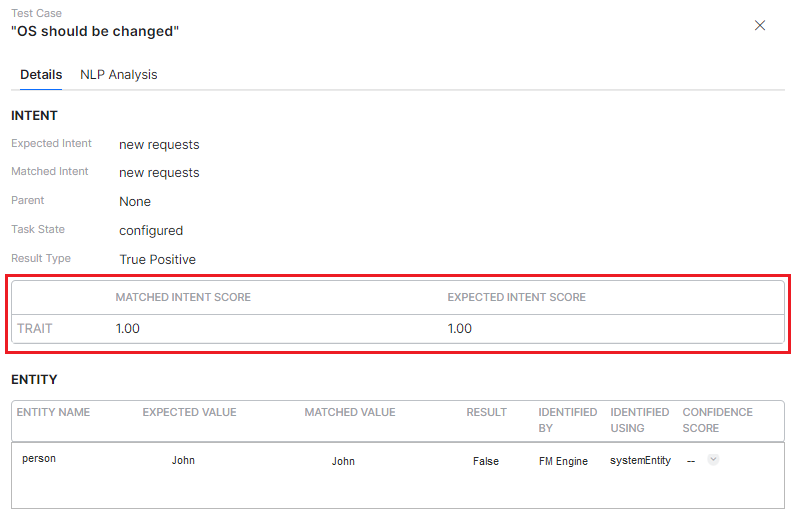Click the RESULT column header
The image size is (804, 521).
(x=486, y=412)
